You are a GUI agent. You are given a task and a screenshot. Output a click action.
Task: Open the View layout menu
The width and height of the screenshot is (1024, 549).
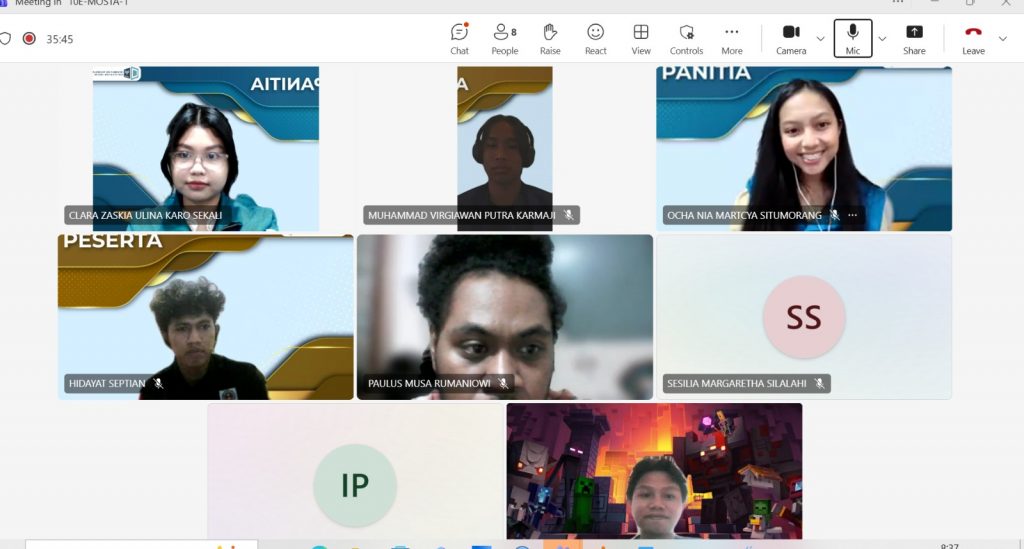pos(641,38)
